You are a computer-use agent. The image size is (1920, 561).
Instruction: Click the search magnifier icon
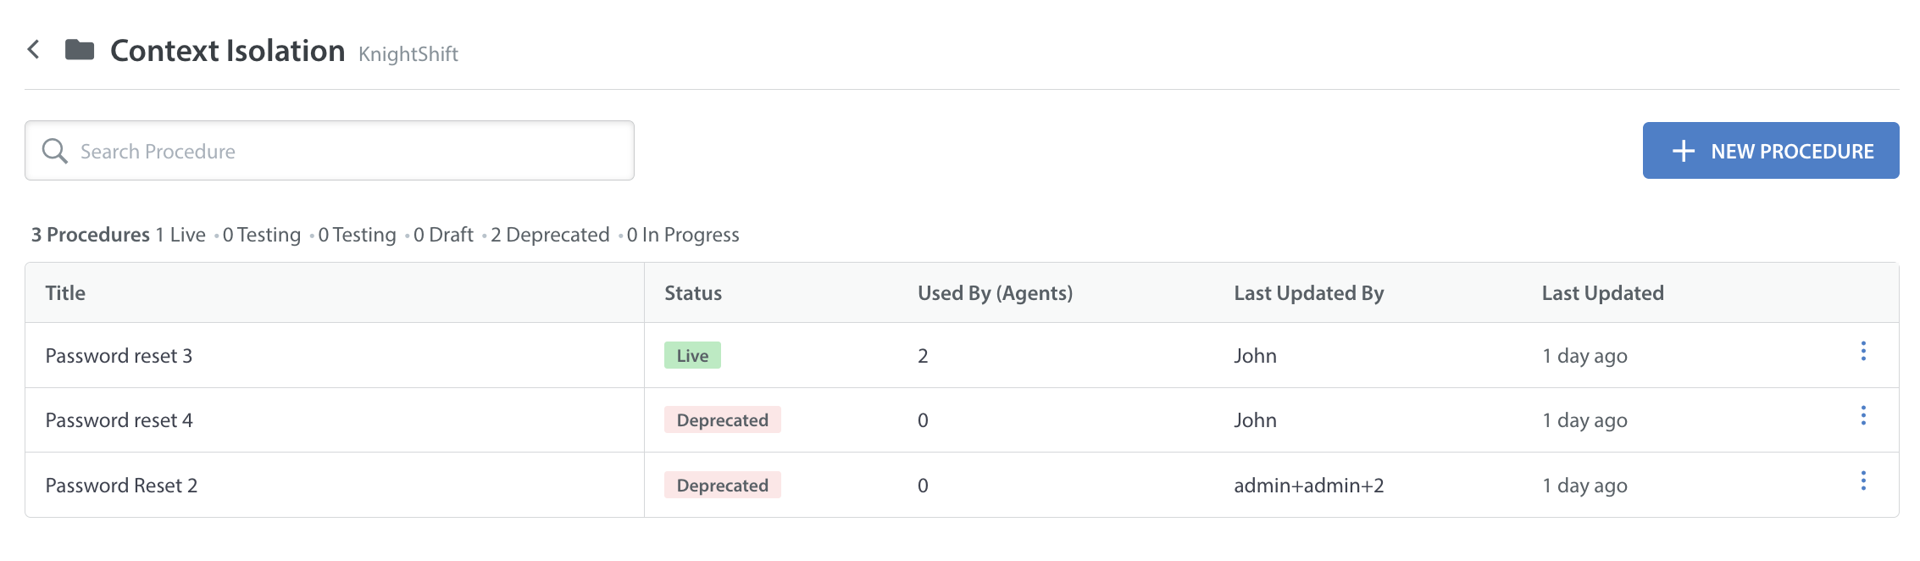55,151
